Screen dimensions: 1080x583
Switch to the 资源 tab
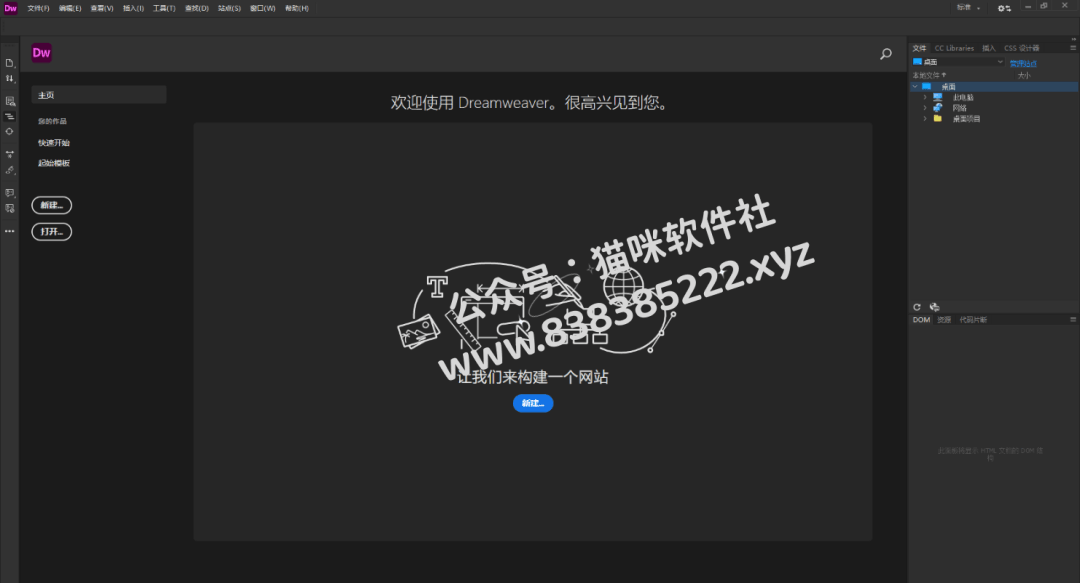coord(944,320)
